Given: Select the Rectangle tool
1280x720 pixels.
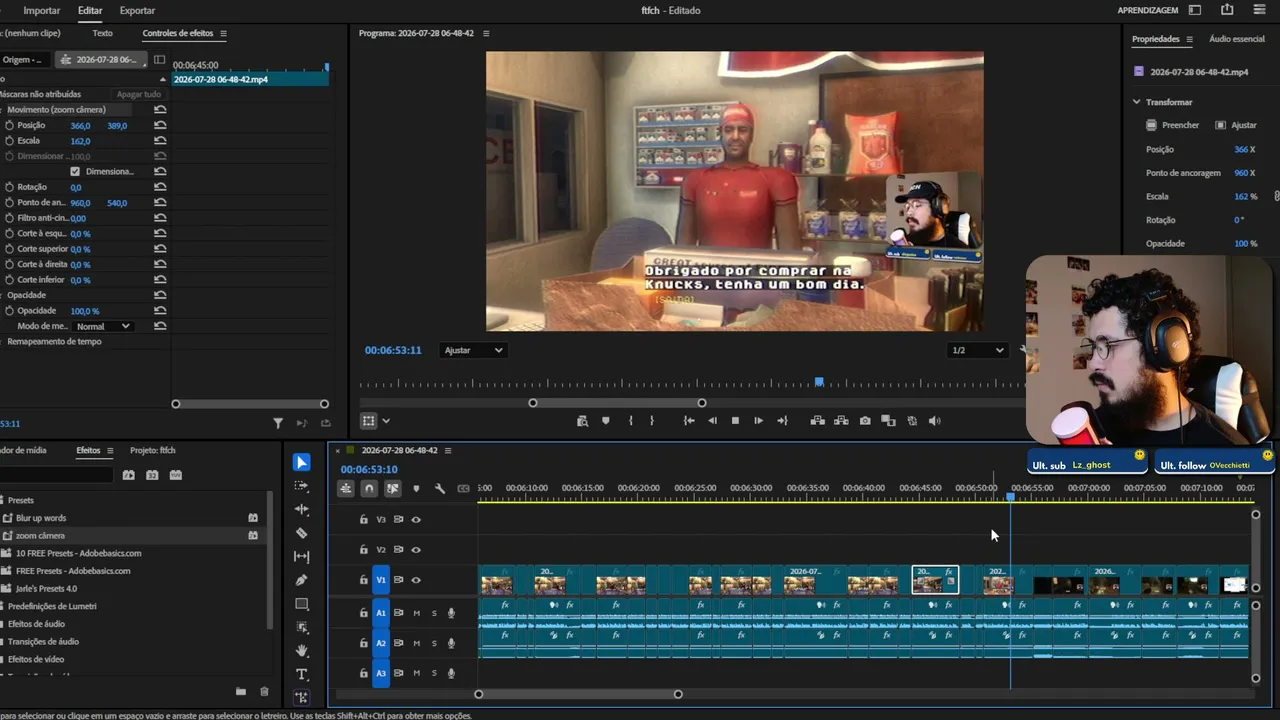Looking at the screenshot, I should tap(302, 604).
